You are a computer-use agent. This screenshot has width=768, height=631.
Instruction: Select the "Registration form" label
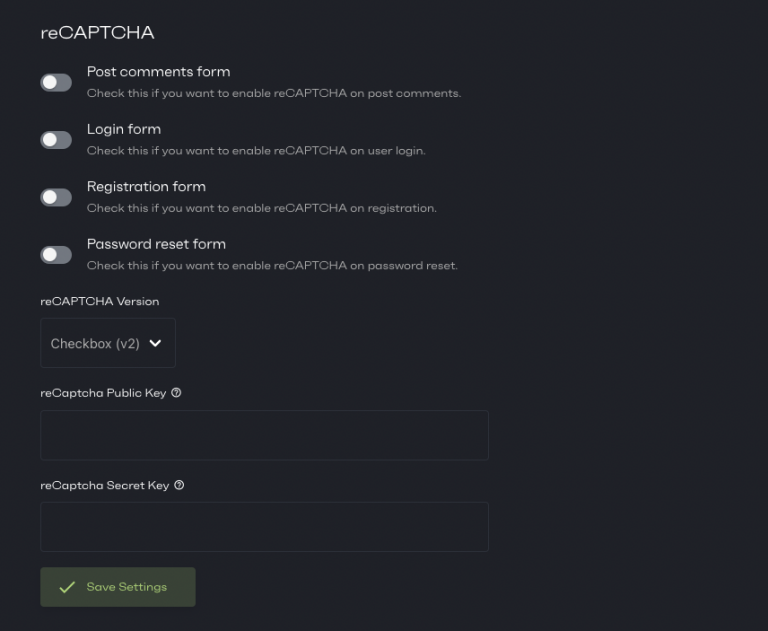pos(146,186)
